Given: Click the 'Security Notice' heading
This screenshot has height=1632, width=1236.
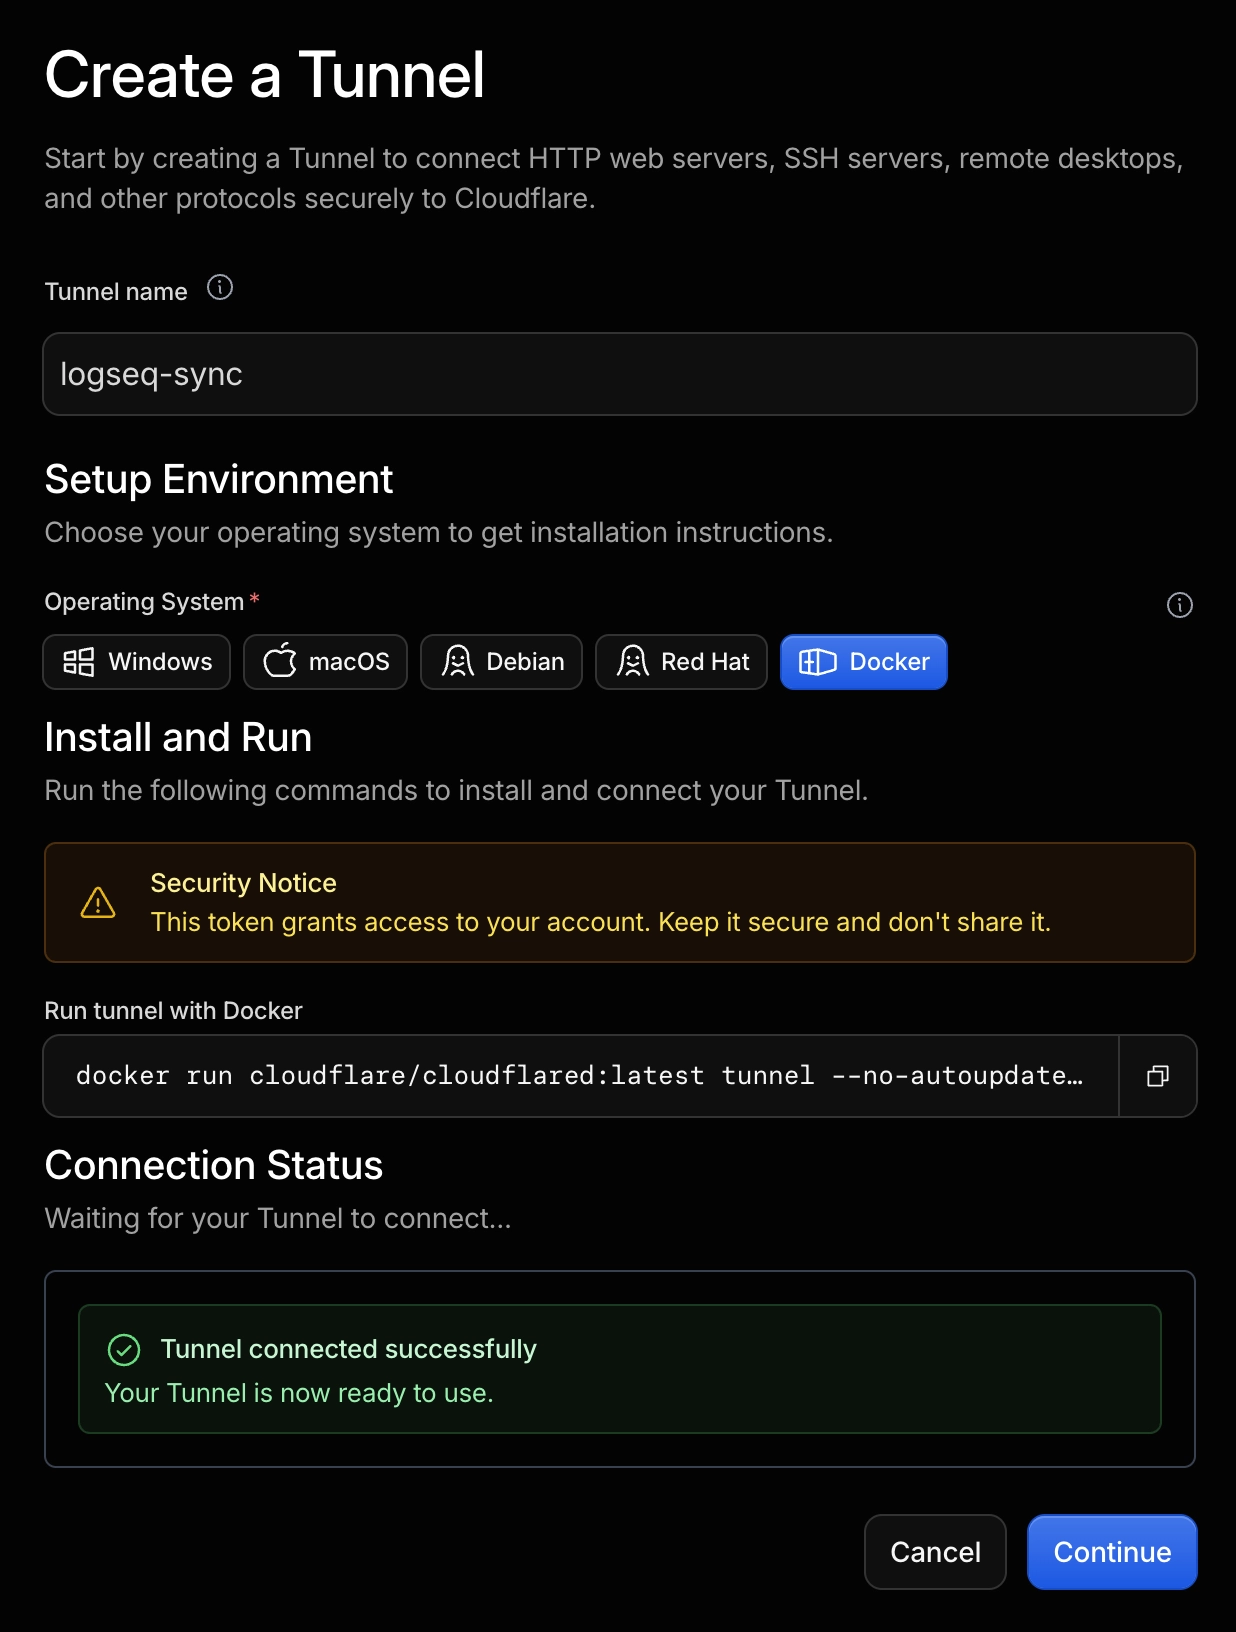Looking at the screenshot, I should [243, 883].
